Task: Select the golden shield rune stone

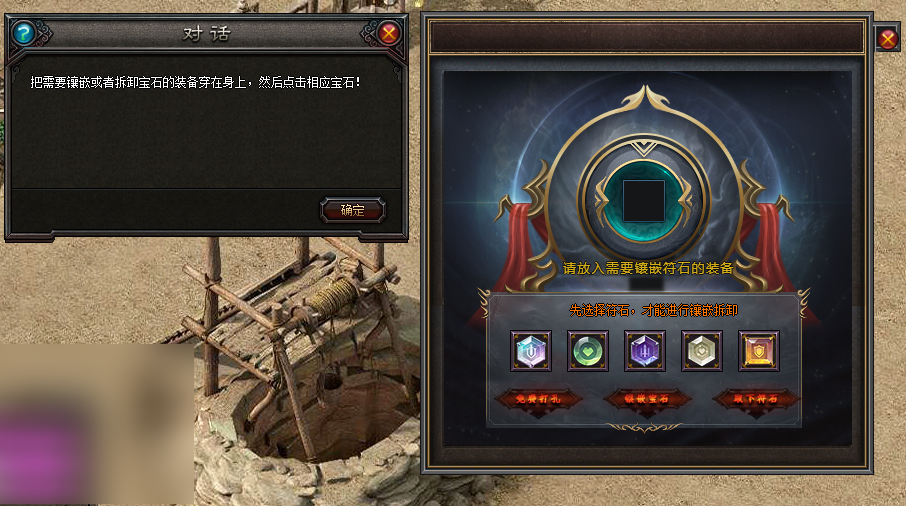Action: (x=759, y=351)
